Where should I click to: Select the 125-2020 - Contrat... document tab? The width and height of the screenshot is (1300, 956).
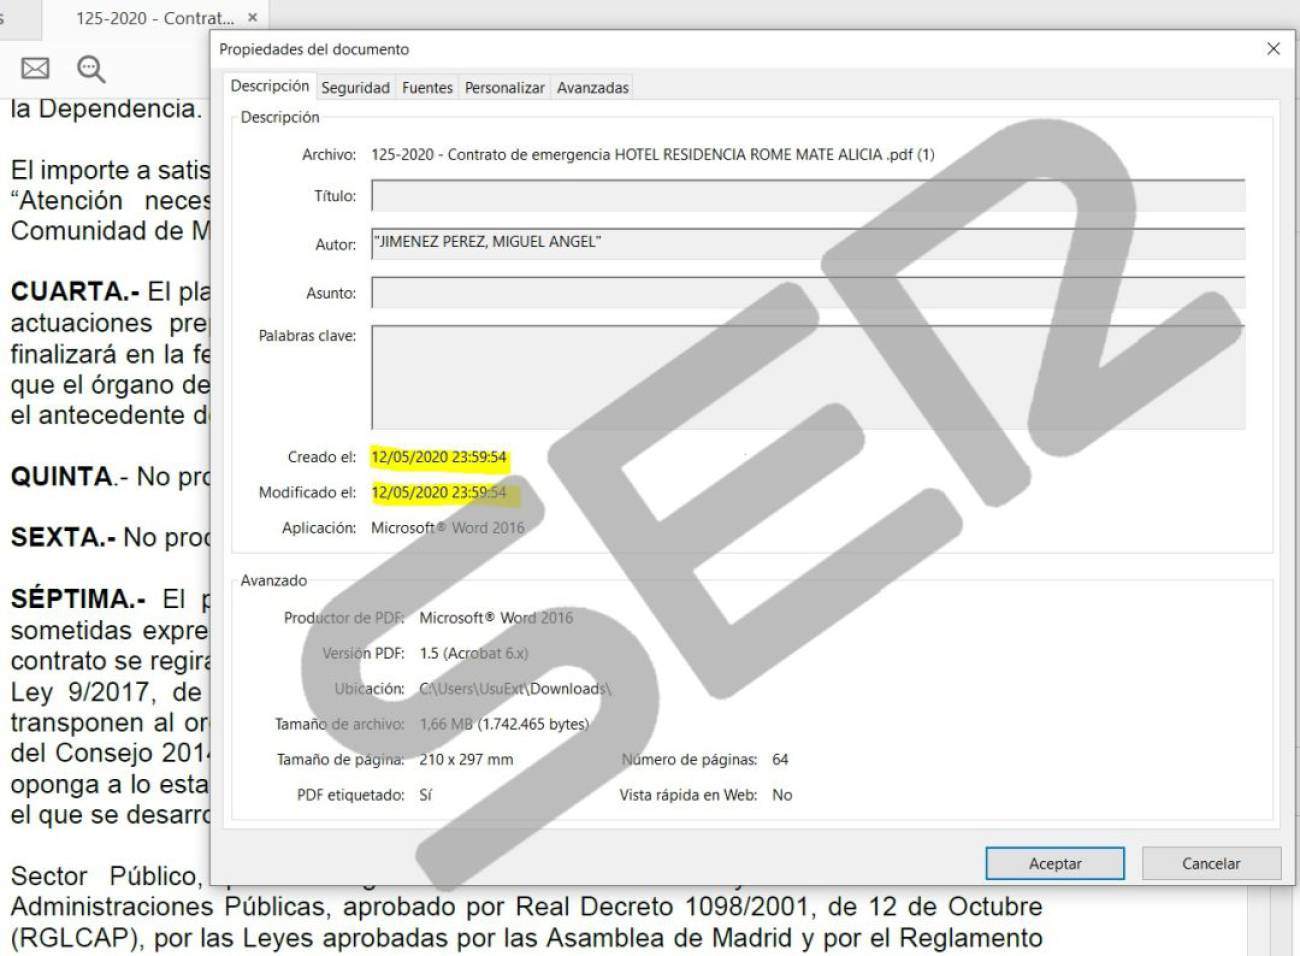click(154, 18)
